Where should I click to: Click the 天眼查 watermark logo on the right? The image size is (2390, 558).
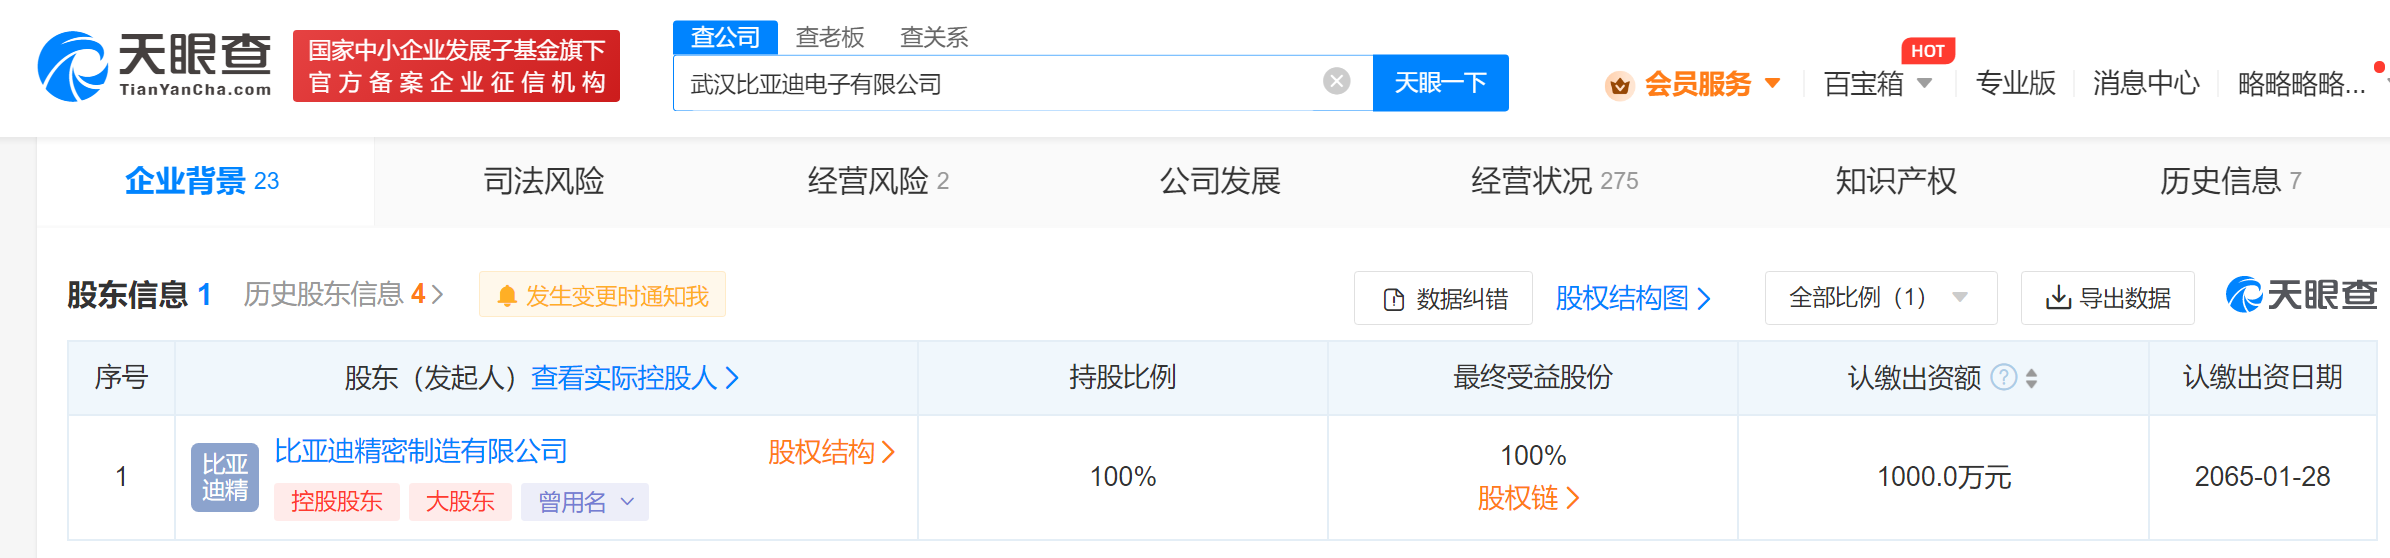tap(2300, 295)
